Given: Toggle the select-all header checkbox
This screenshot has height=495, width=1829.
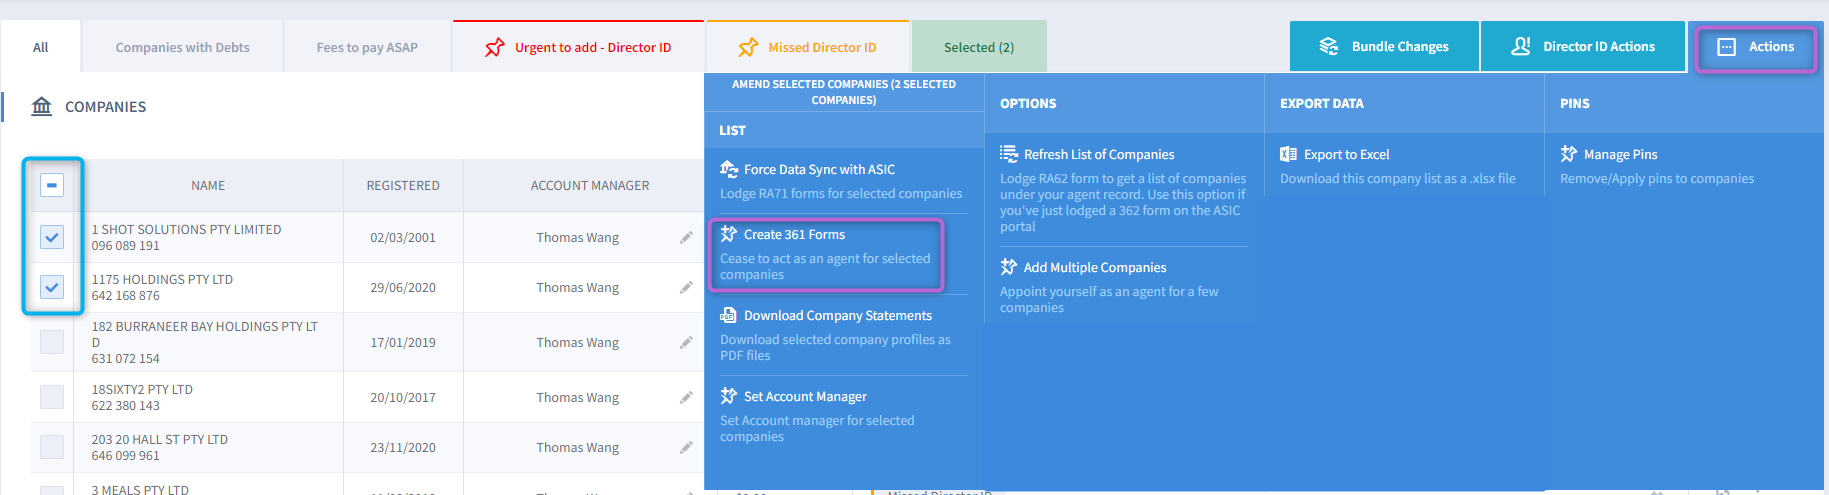Looking at the screenshot, I should pyautogui.click(x=52, y=185).
